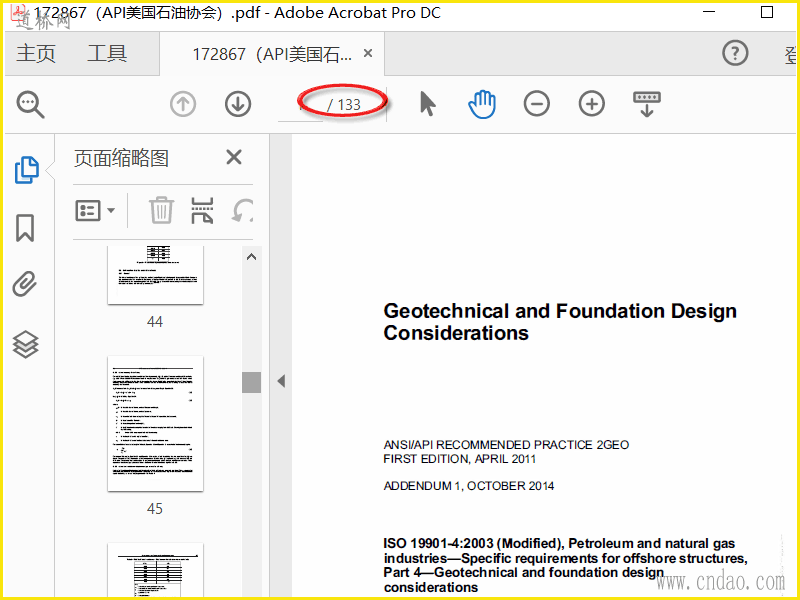Viewport: 800px width, 600px height.
Task: Enable scrolling mode page display icon
Action: tap(647, 104)
